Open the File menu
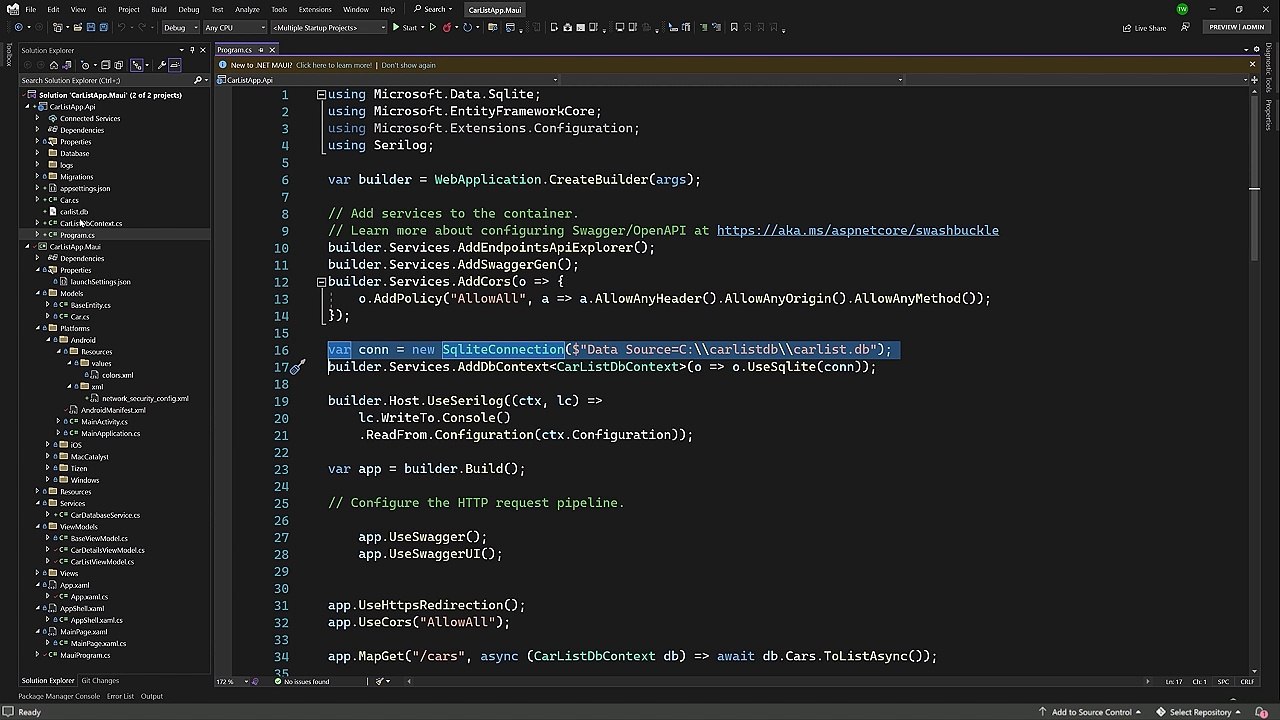This screenshot has width=1280, height=720. point(31,9)
